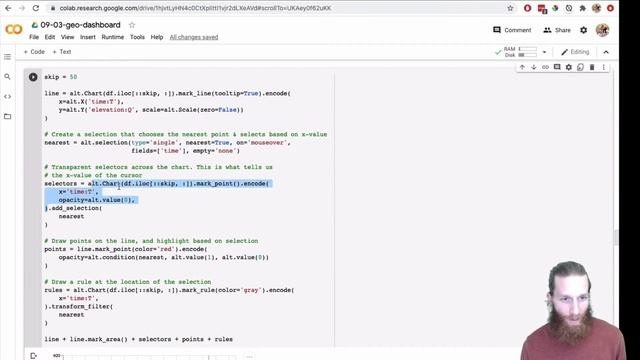Star the 09-03-geo-dashboard notebook

(132, 25)
